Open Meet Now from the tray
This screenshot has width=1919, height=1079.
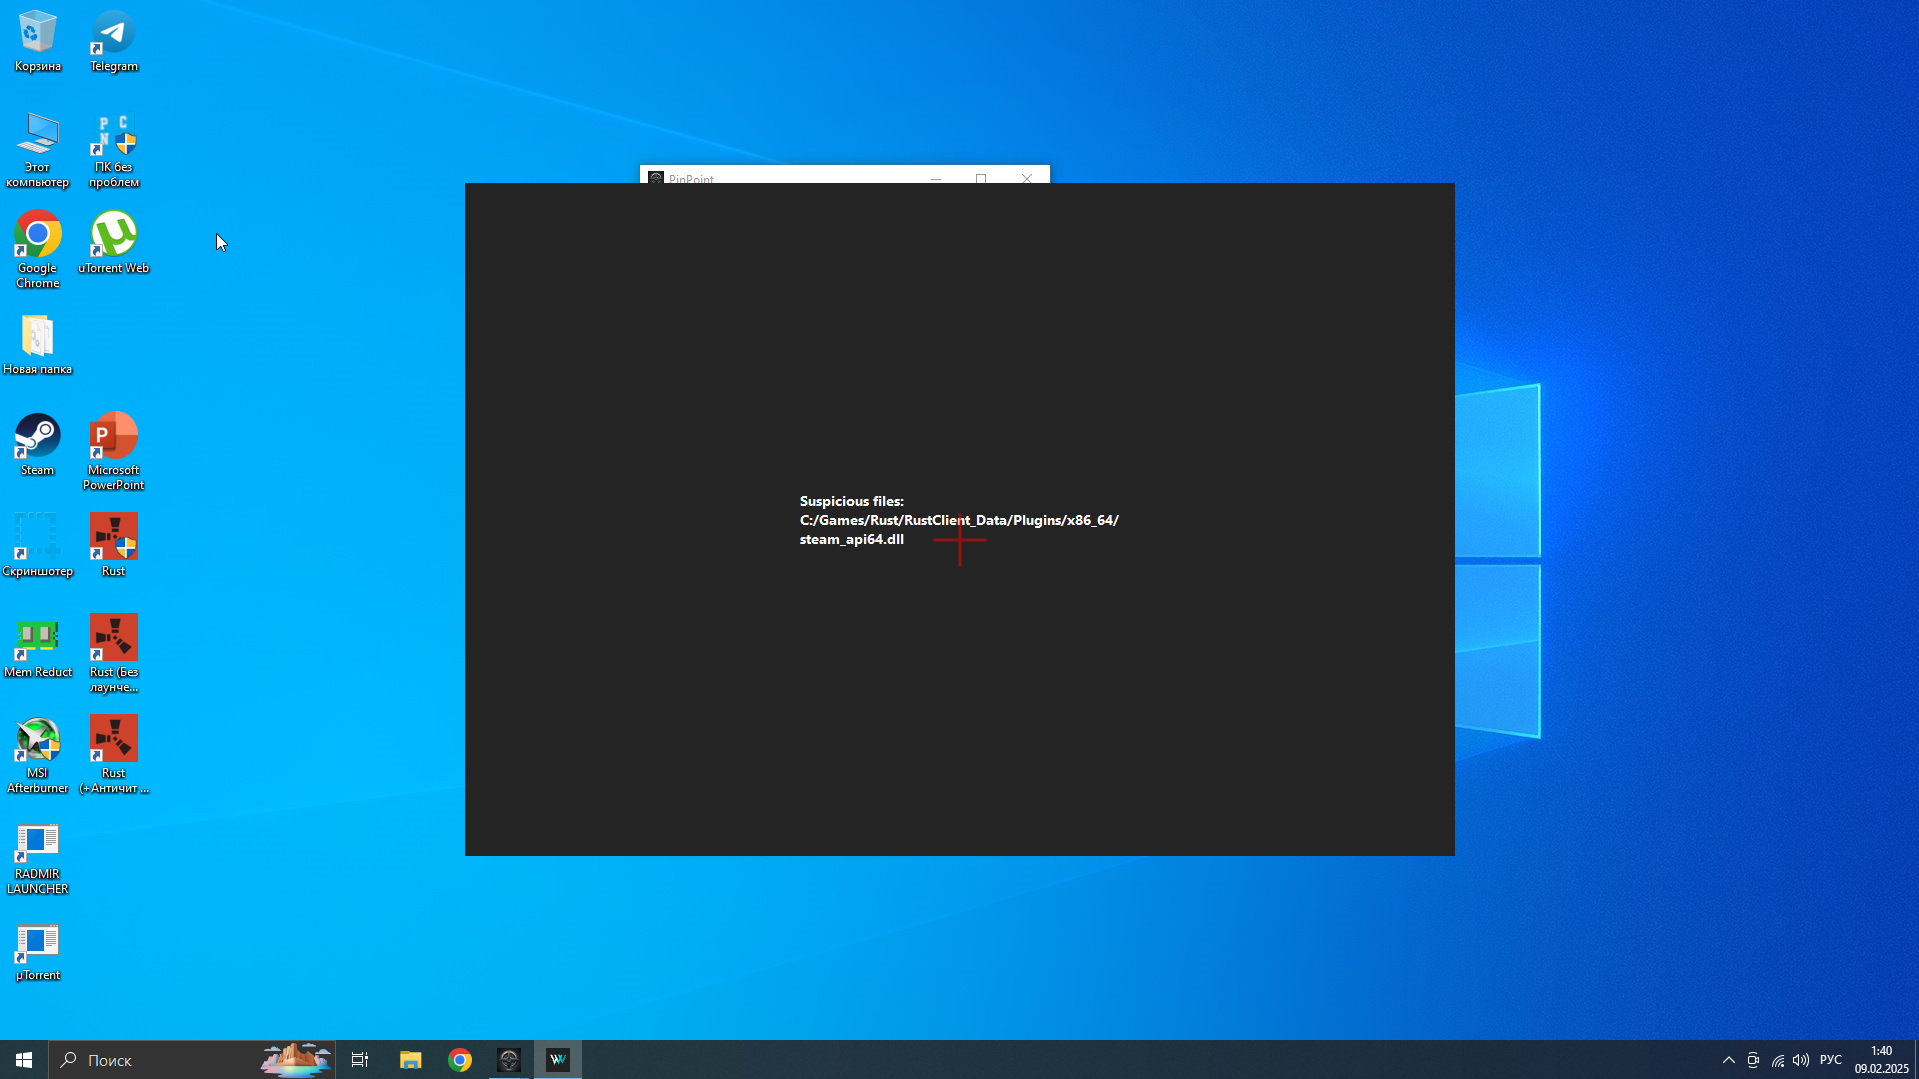(x=1753, y=1060)
